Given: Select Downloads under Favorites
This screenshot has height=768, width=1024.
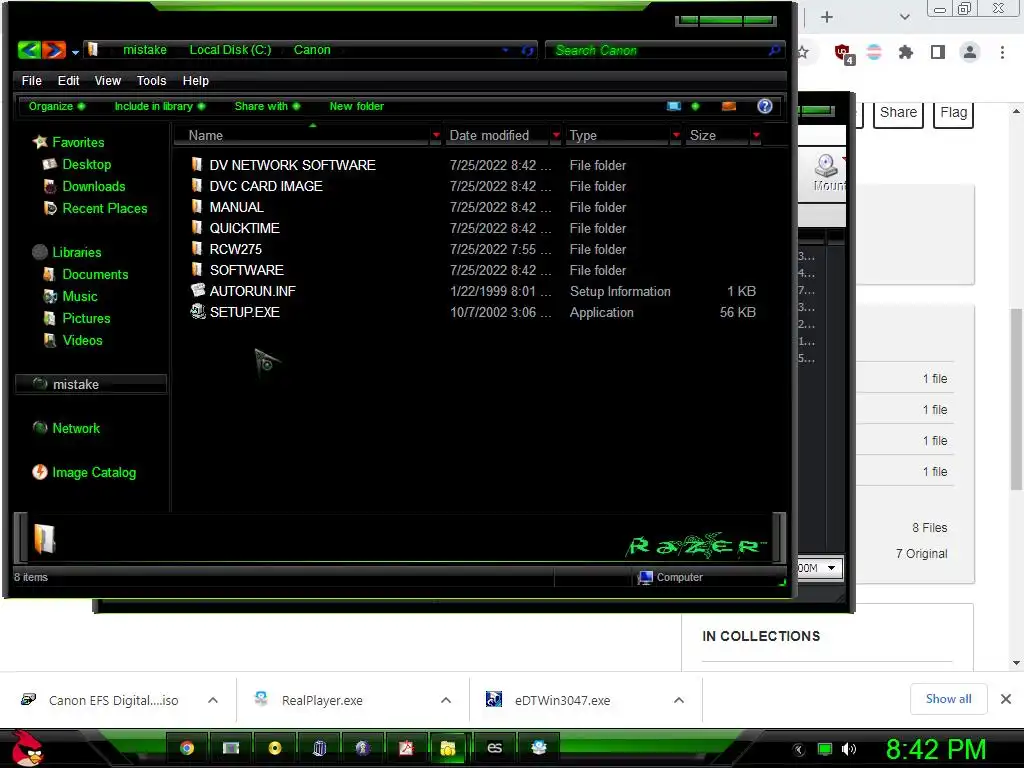Looking at the screenshot, I should pos(93,186).
